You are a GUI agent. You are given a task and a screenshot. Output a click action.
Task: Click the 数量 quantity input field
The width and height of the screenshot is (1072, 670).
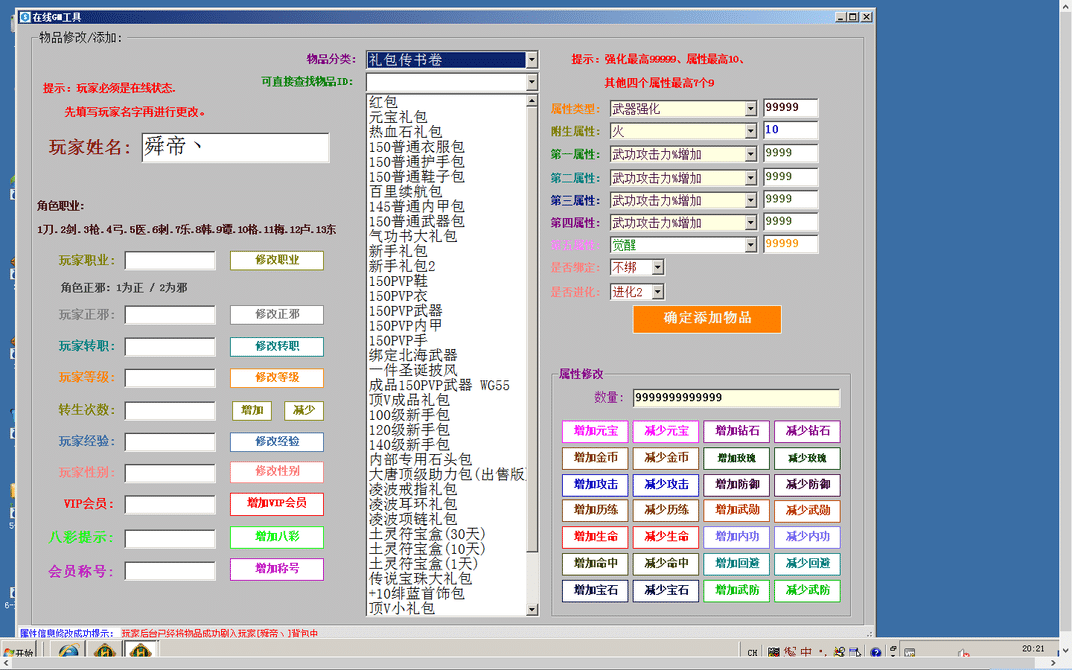point(735,398)
